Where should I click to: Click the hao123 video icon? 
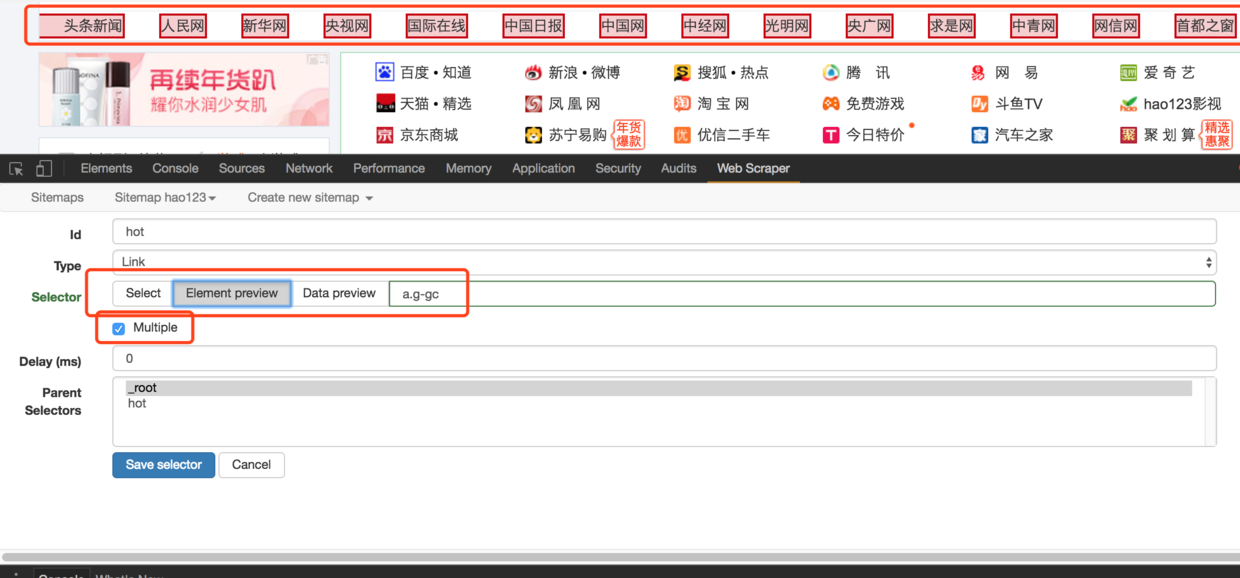[1128, 103]
